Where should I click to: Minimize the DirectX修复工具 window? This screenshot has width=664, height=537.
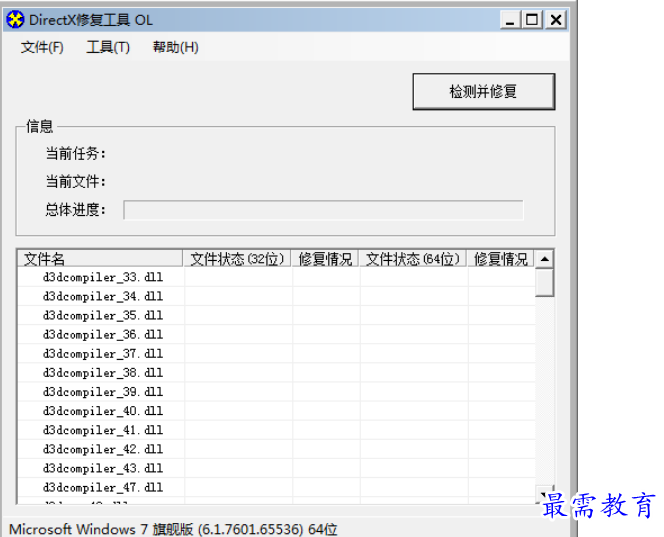point(510,20)
